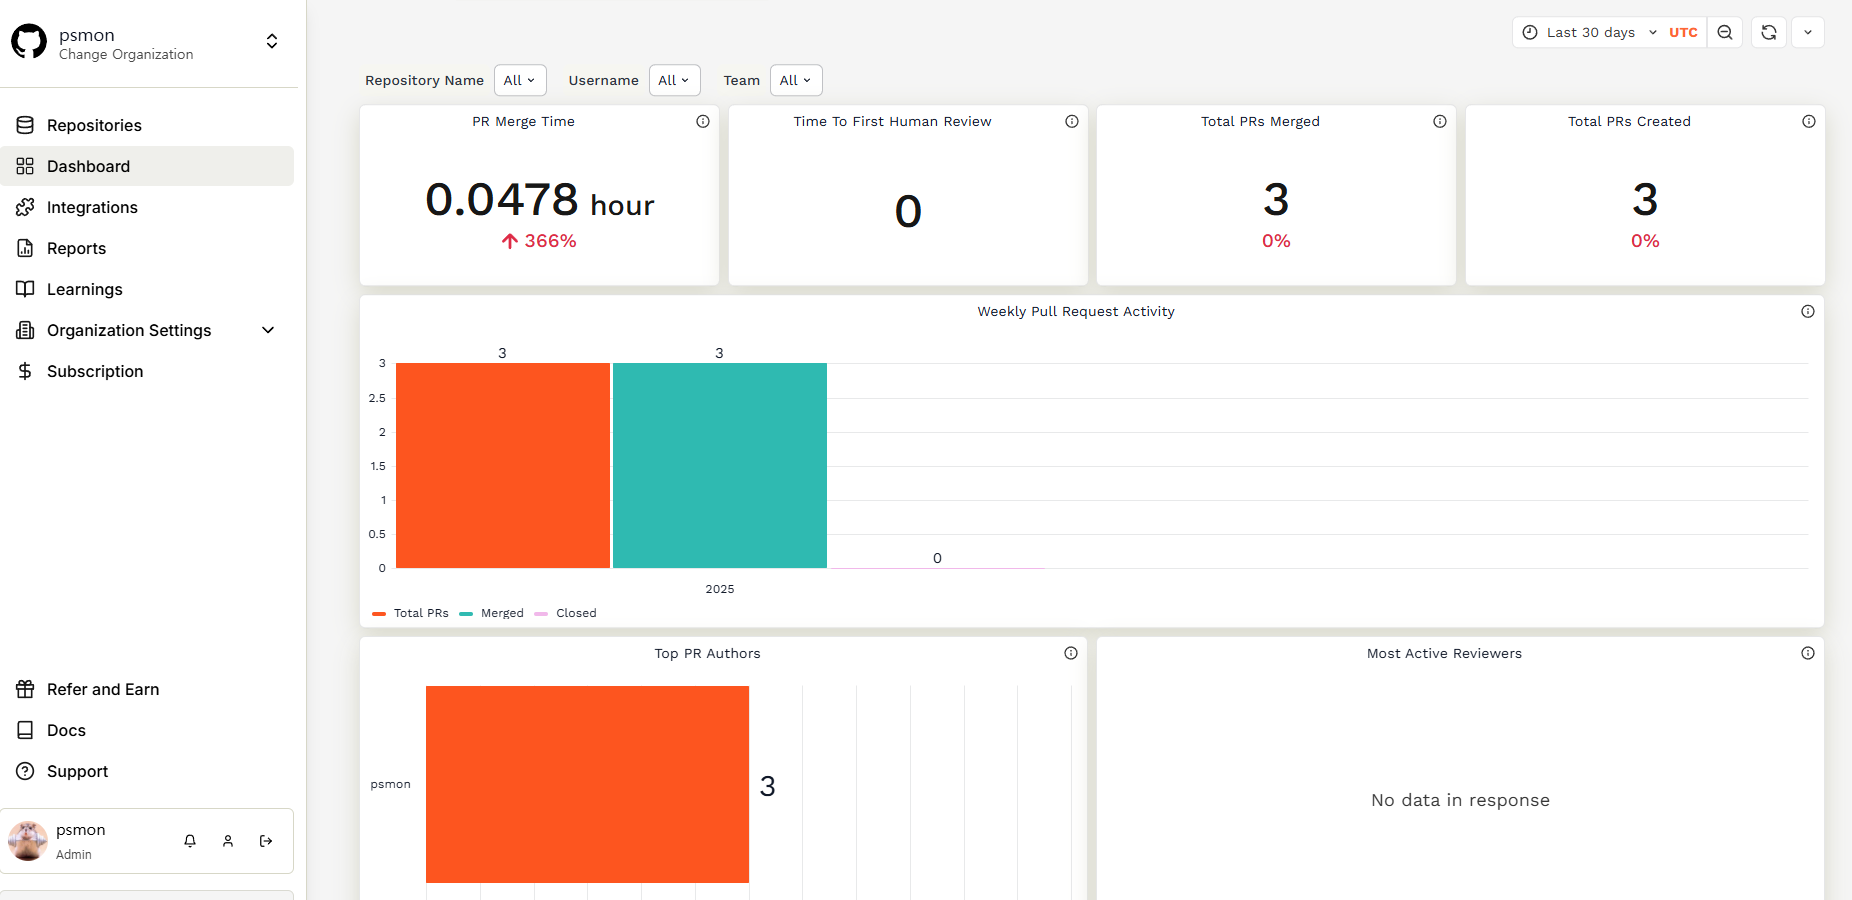The width and height of the screenshot is (1852, 900).
Task: Click the orange psmon author bar
Action: 587,784
